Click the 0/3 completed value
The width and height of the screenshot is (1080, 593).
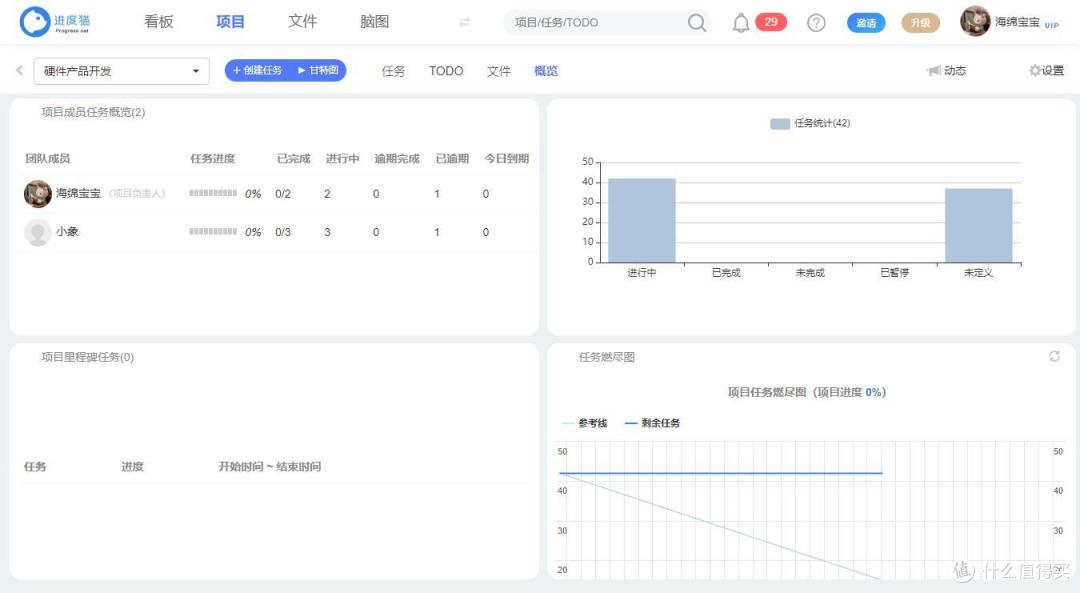click(x=282, y=233)
